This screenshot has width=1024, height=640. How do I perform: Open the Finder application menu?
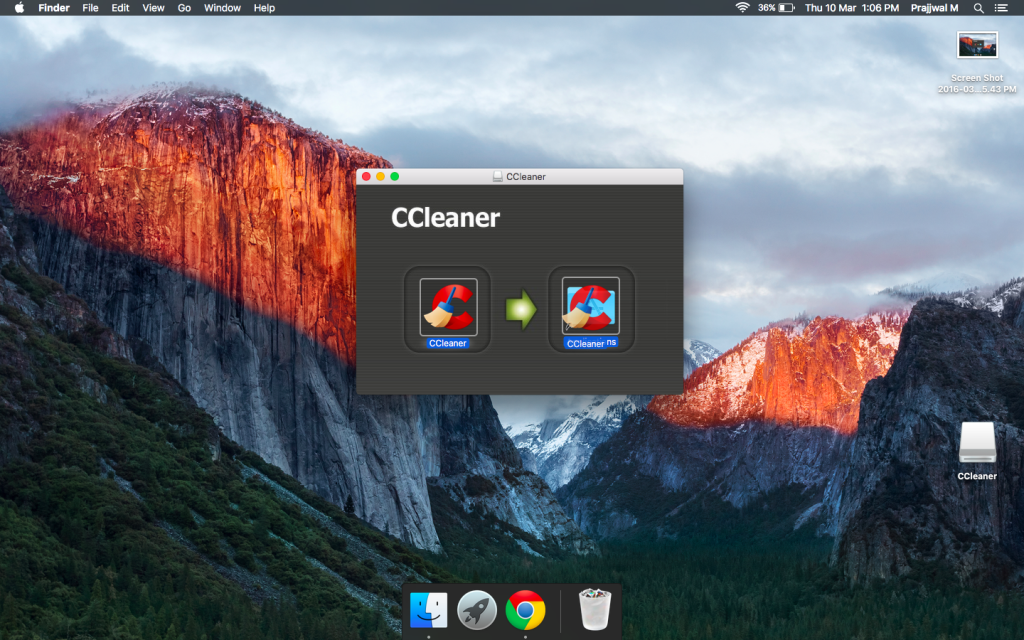tap(54, 8)
